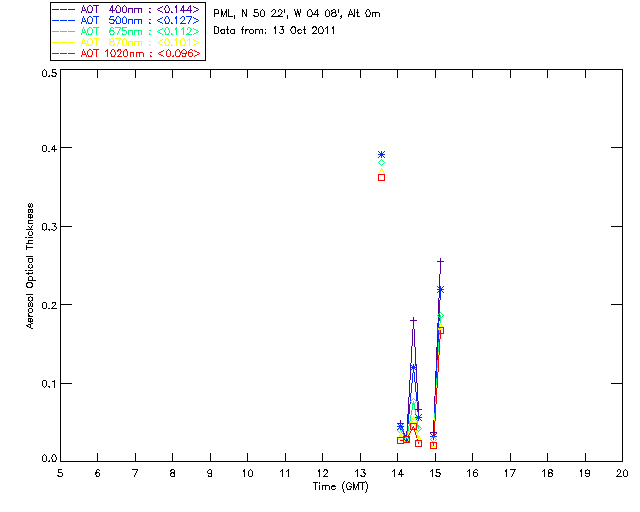The image size is (640, 512).
Task: Click the x-axis tick label 12
Action: (x=322, y=473)
